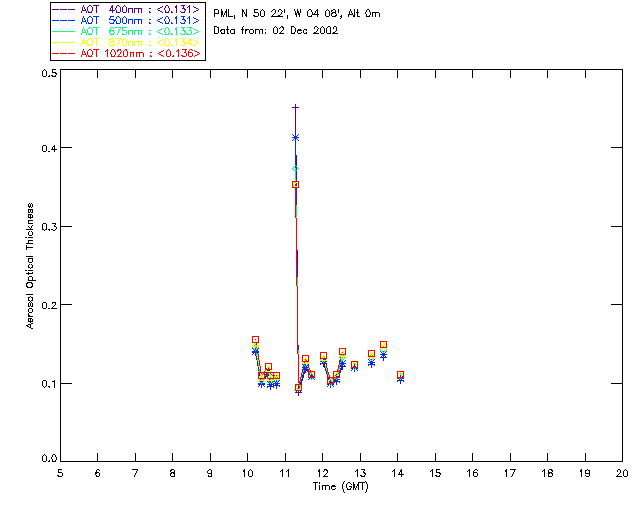The image size is (640, 512).
Task: Click the last data point near 14 GMT
Action: (400, 376)
